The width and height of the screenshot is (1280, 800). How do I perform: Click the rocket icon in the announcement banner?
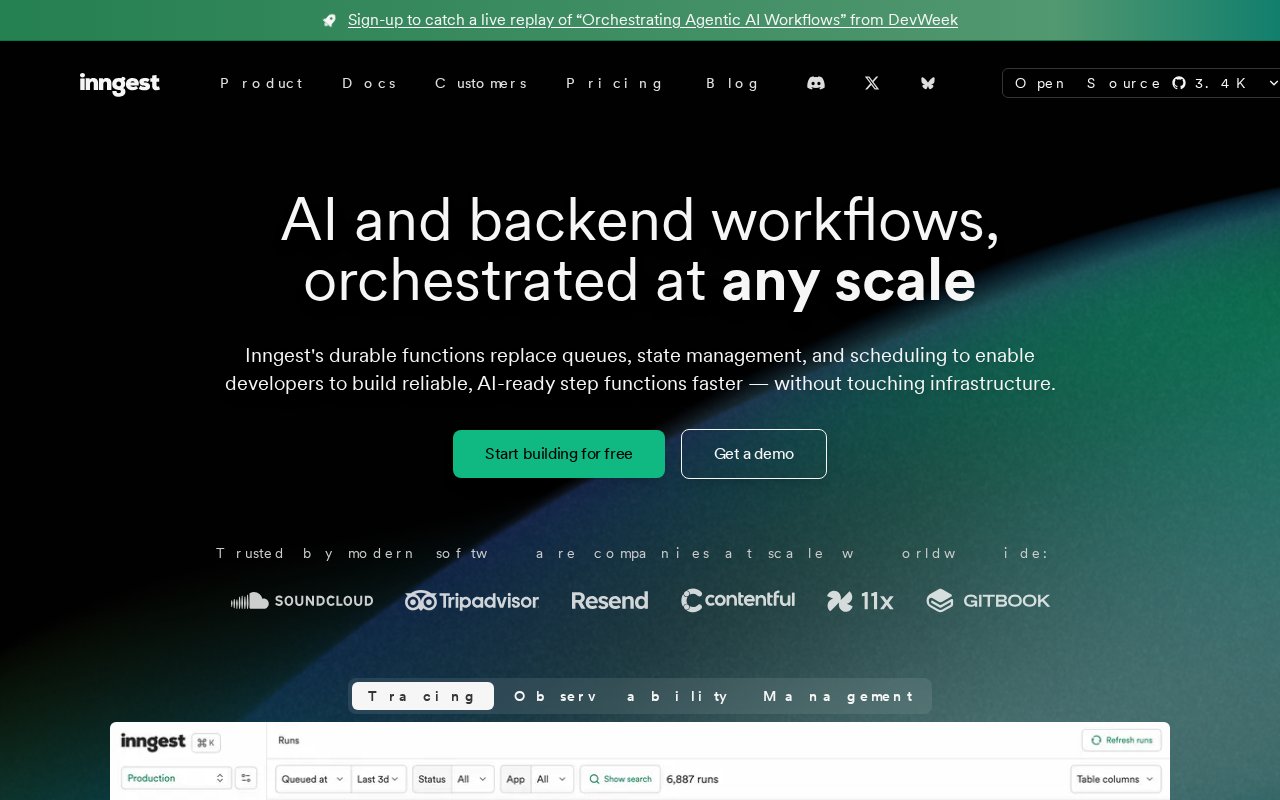pos(330,20)
